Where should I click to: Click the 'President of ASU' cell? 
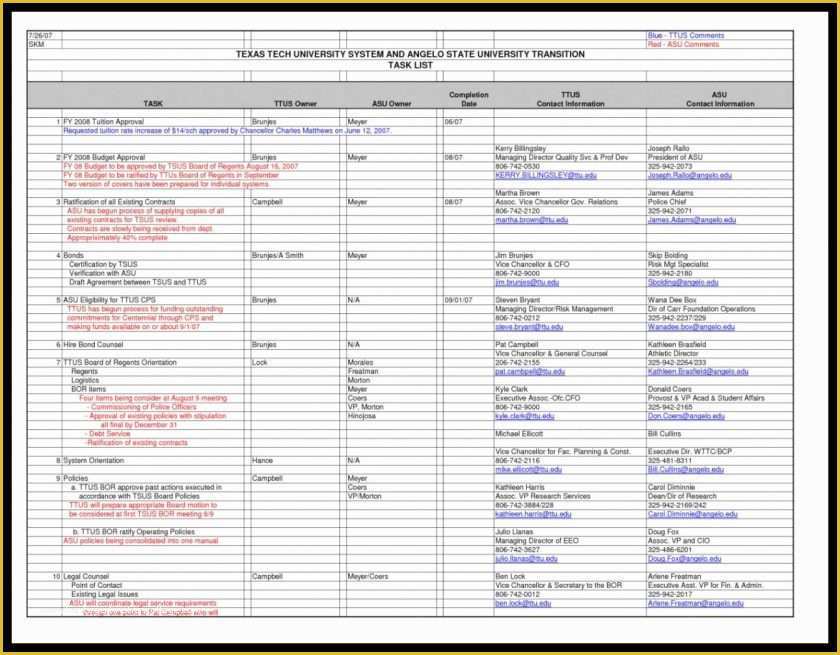pyautogui.click(x=674, y=157)
